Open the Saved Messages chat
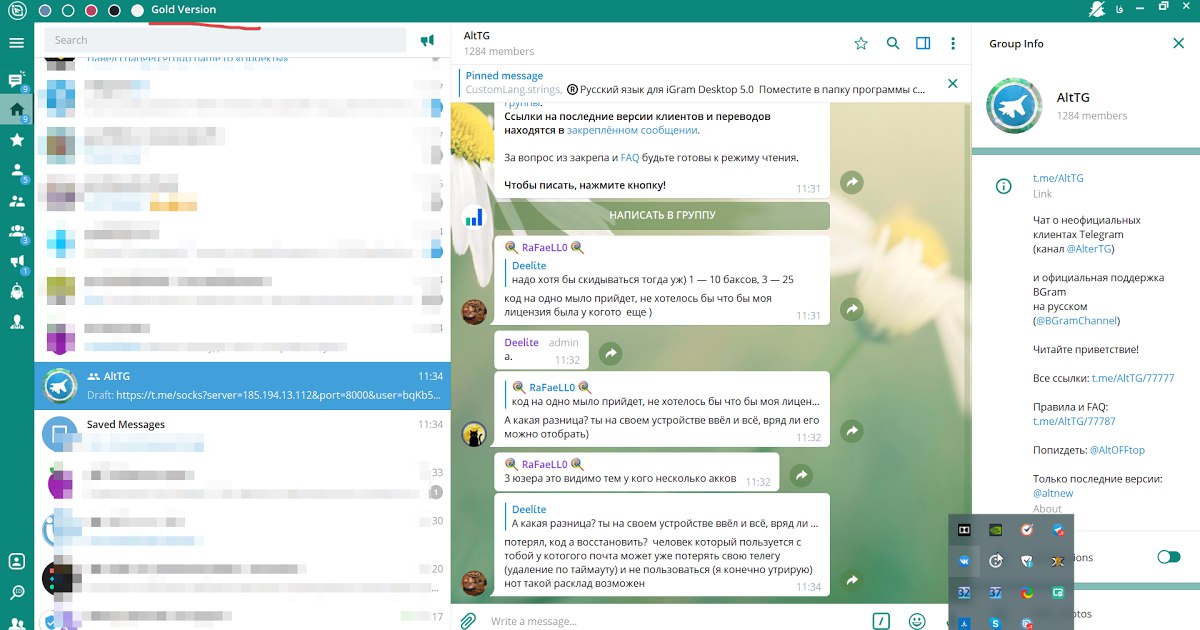1200x630 pixels. 242,433
